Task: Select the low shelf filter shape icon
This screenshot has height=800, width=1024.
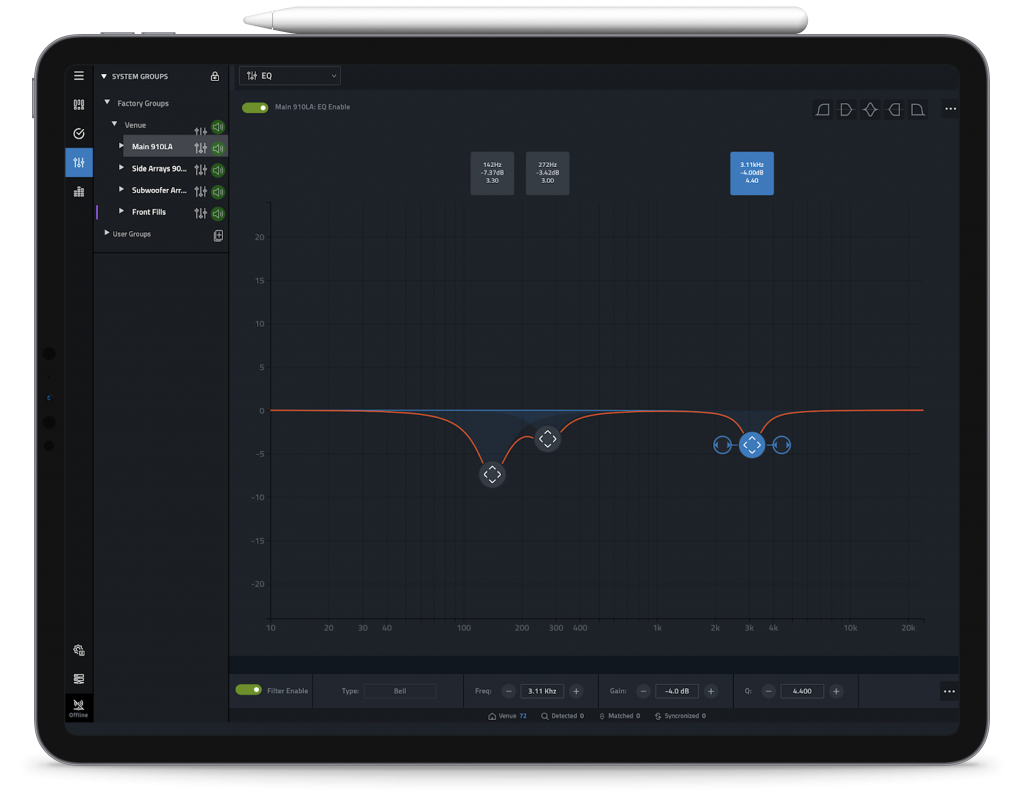Action: [846, 110]
